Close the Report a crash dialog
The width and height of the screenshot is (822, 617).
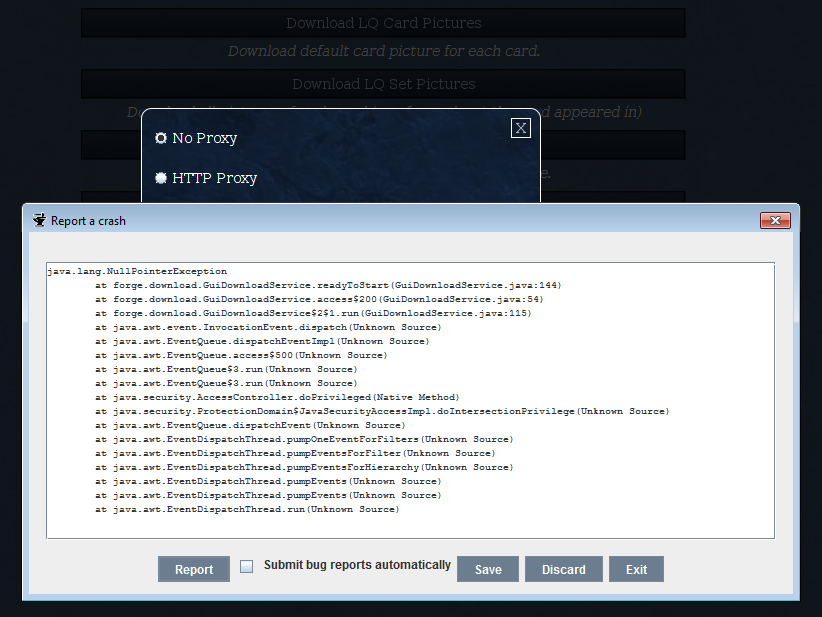click(x=775, y=220)
